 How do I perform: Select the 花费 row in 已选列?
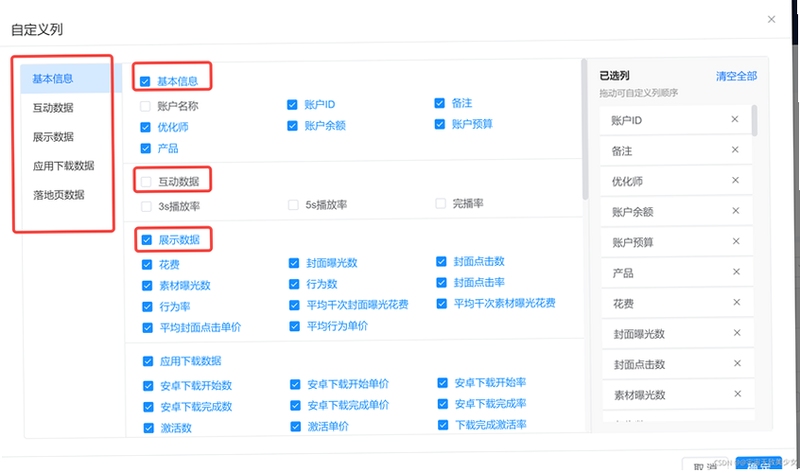[678, 304]
